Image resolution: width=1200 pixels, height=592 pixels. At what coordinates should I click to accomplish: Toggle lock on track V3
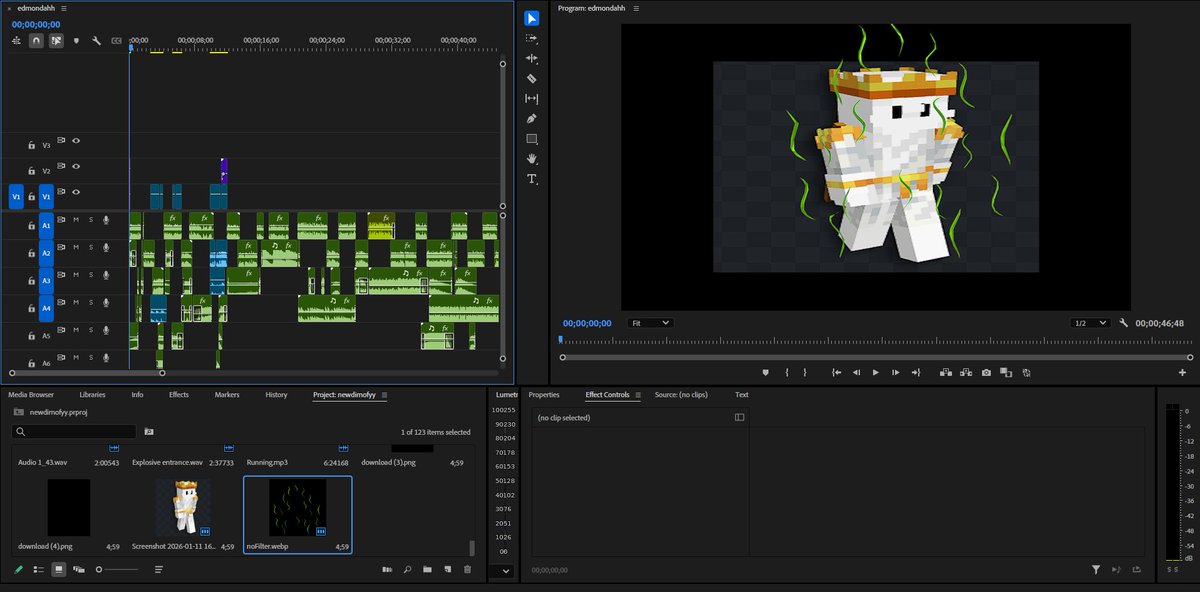(x=31, y=145)
